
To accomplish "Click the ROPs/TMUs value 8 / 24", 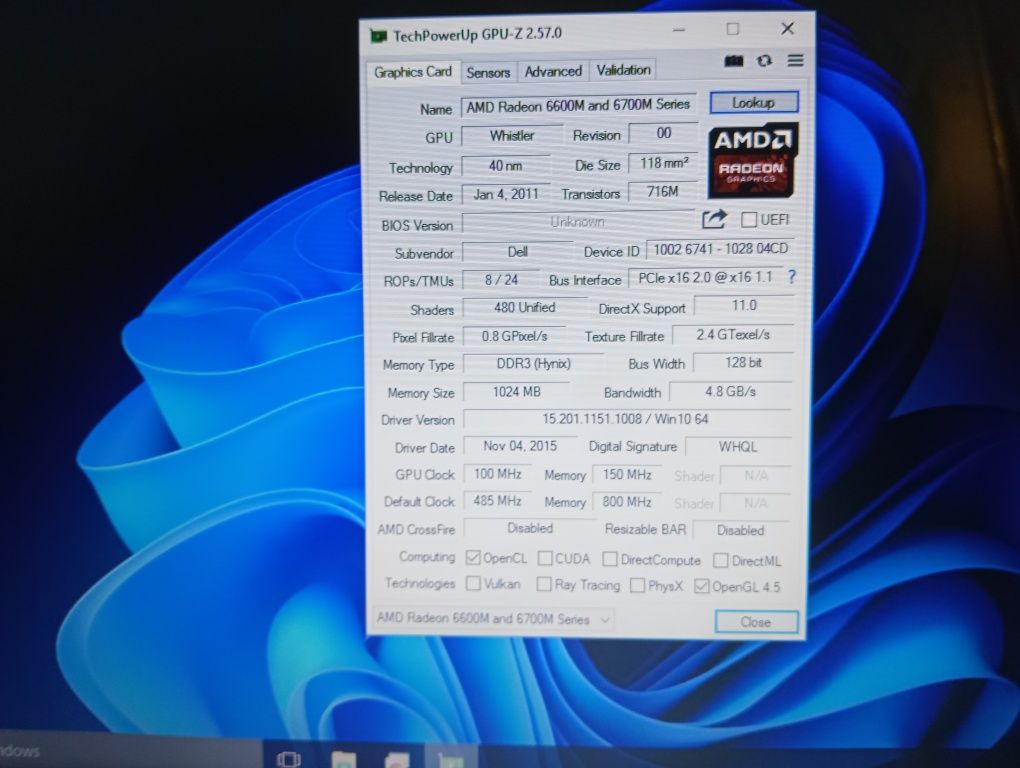I will (501, 280).
